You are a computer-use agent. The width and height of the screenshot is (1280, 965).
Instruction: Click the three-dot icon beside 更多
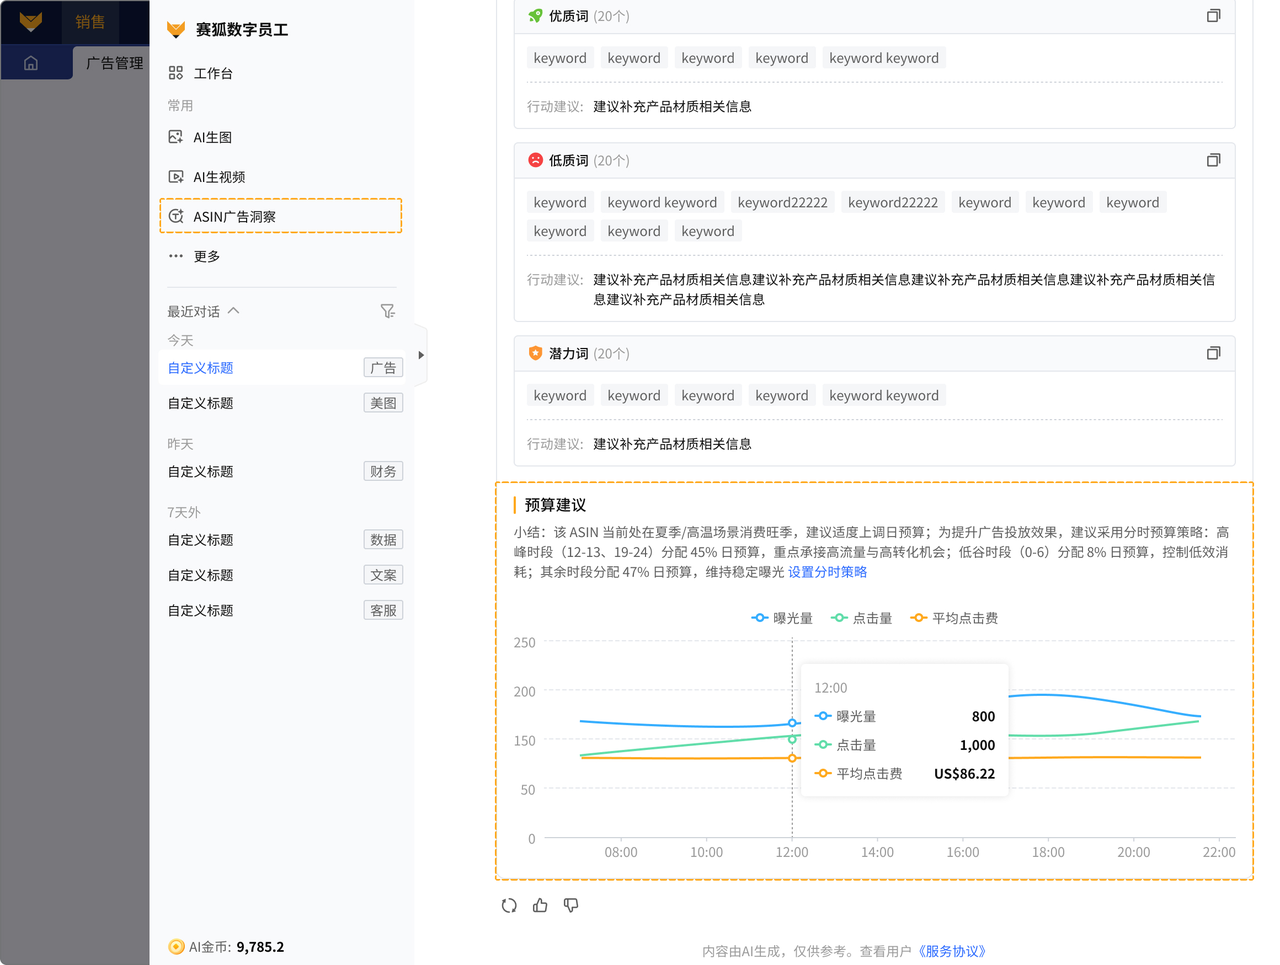tap(176, 256)
